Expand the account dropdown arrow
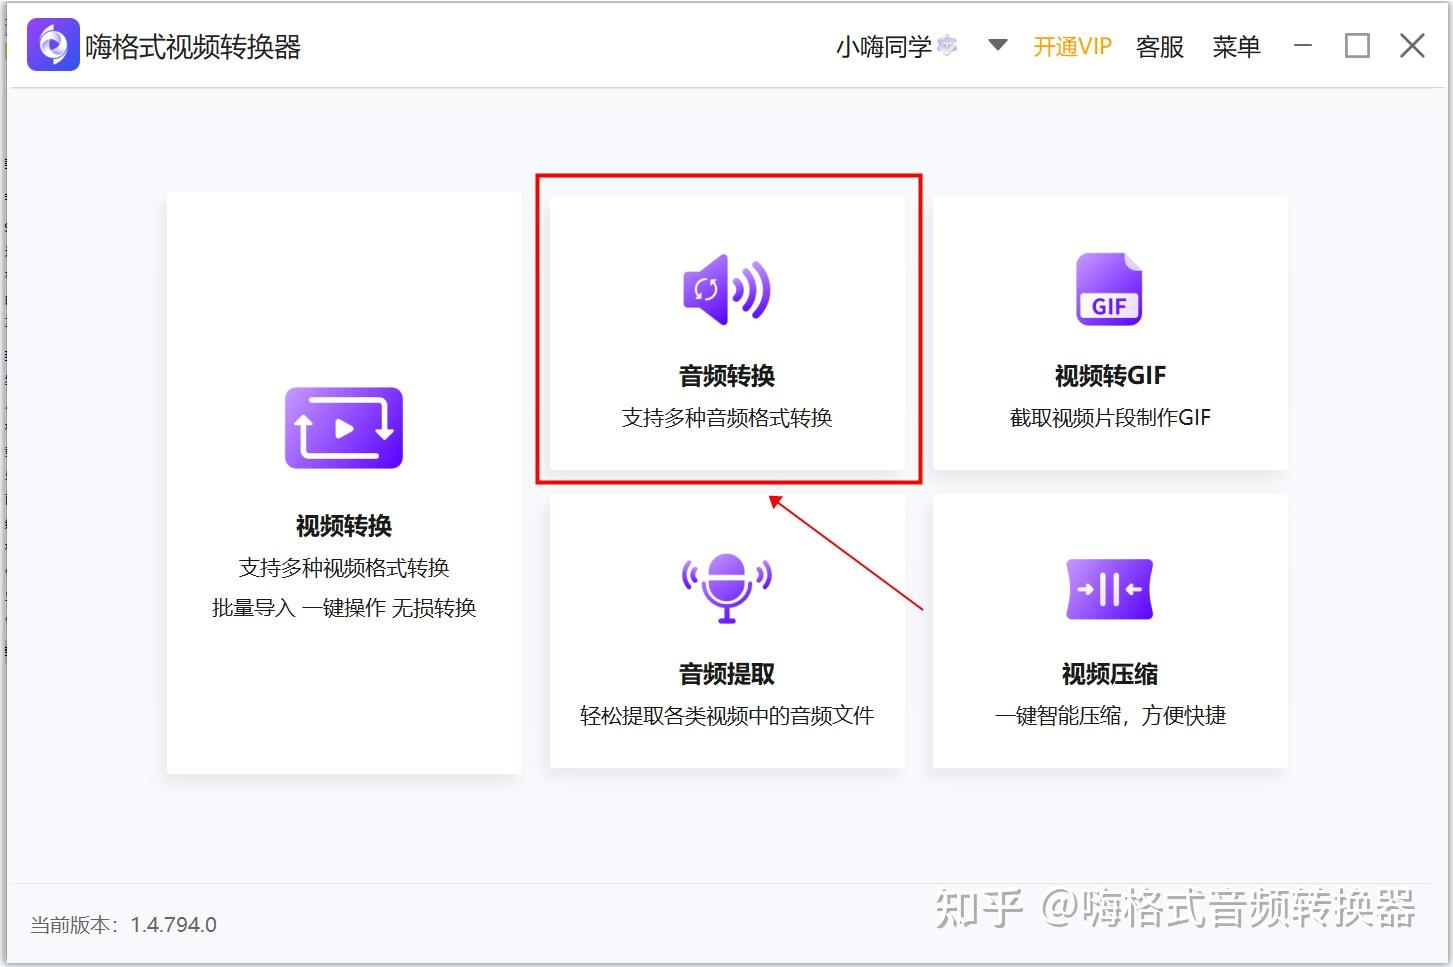 pyautogui.click(x=997, y=46)
